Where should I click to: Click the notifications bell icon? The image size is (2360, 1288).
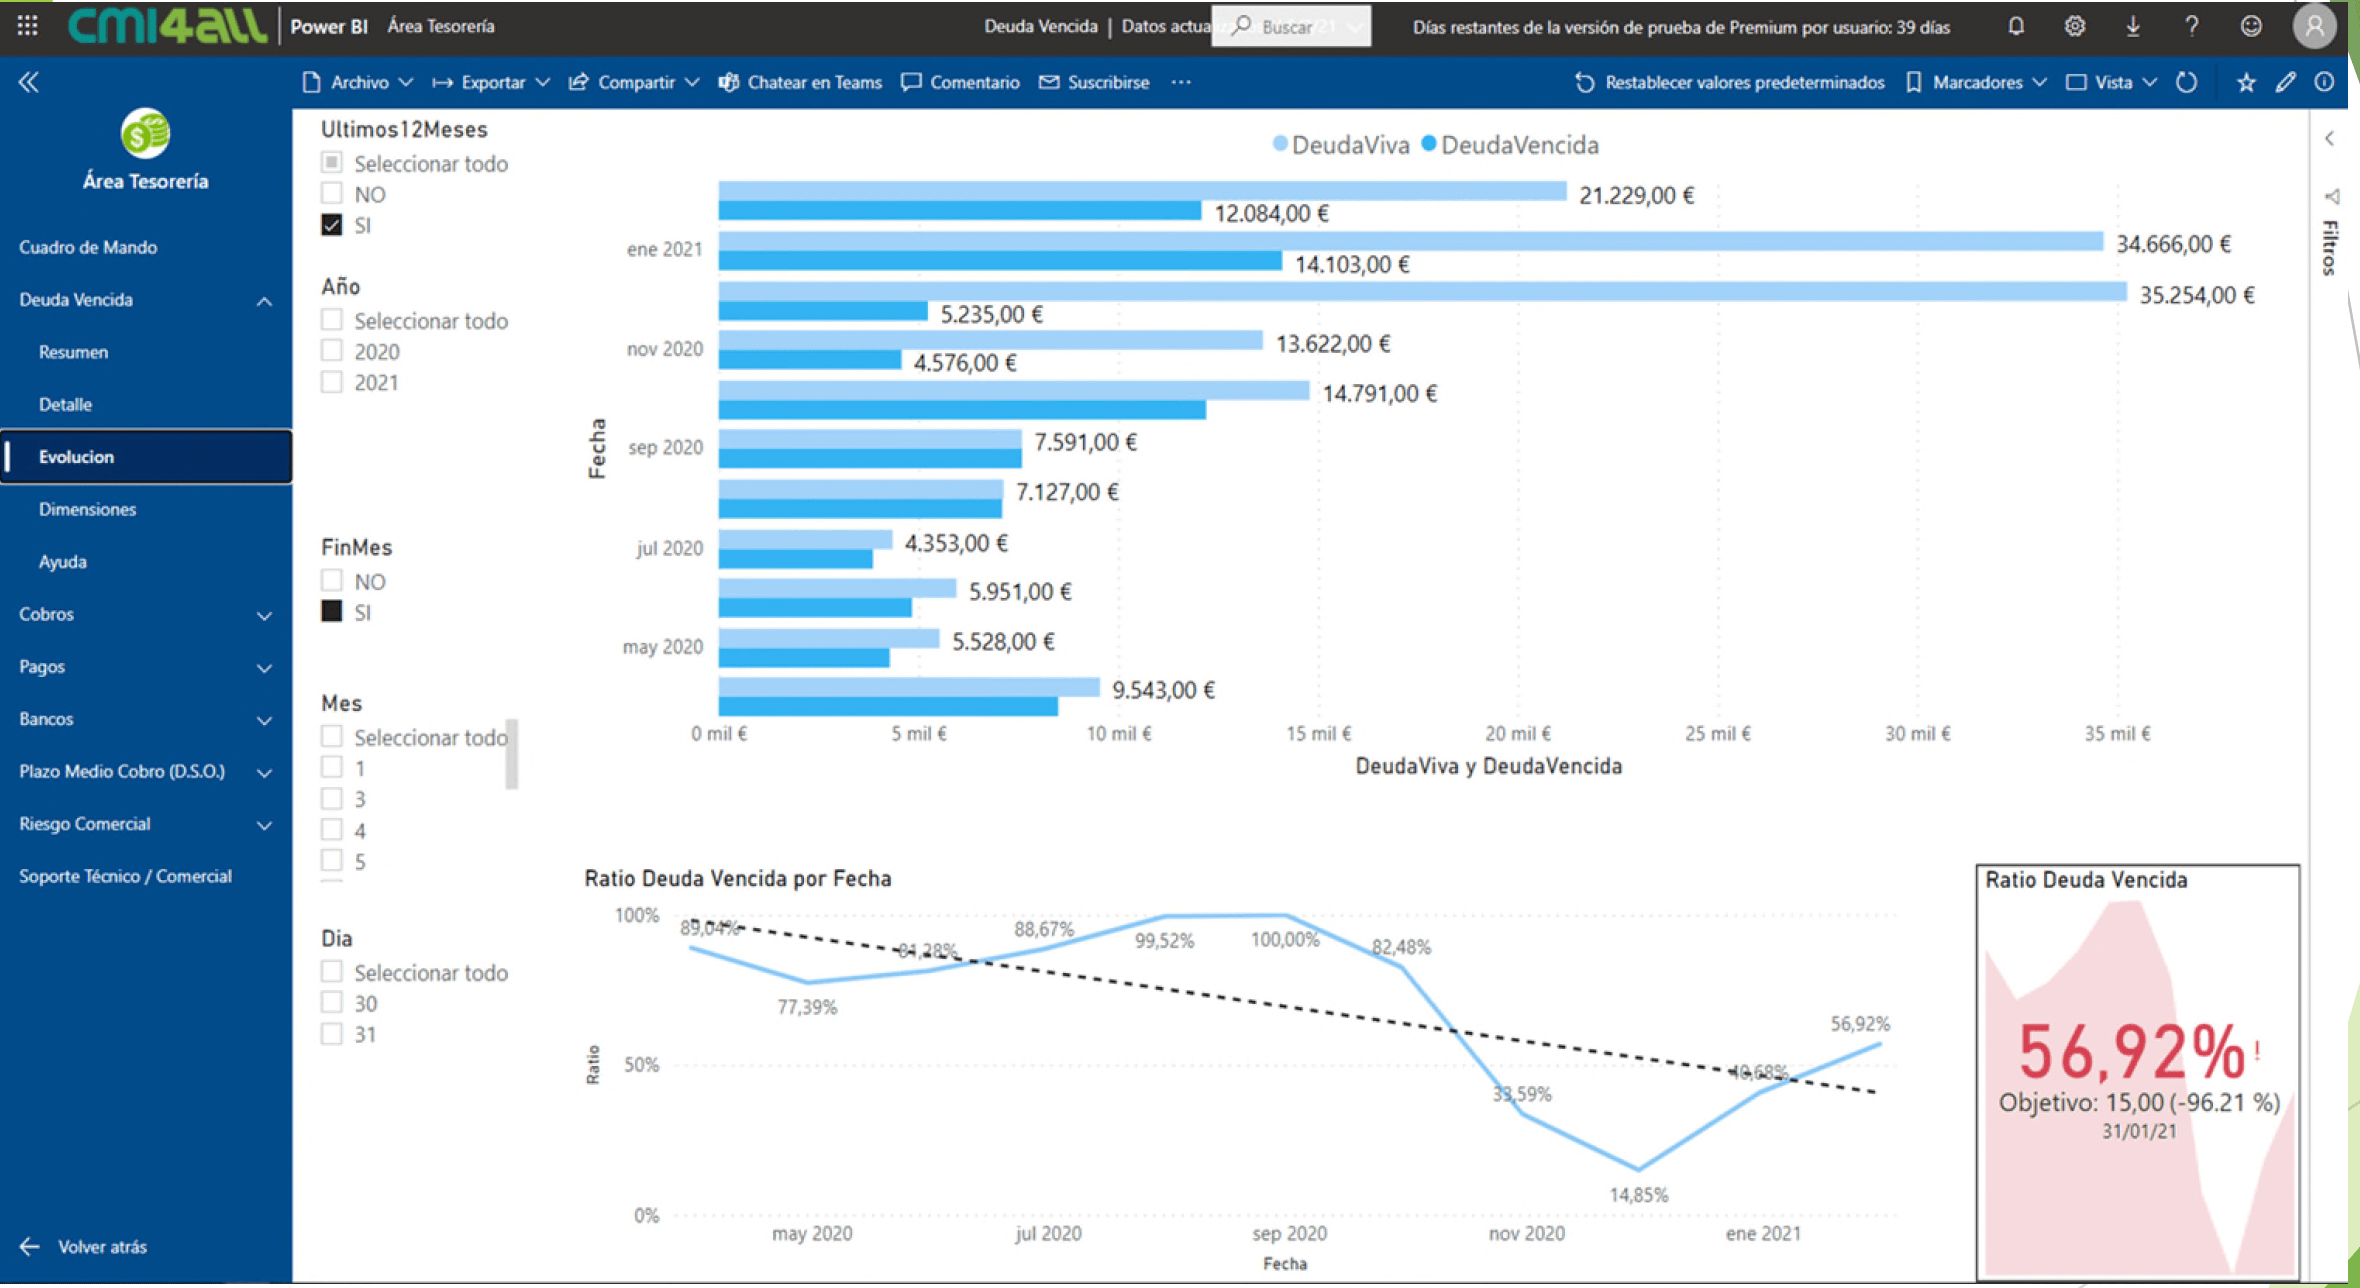point(2016,26)
